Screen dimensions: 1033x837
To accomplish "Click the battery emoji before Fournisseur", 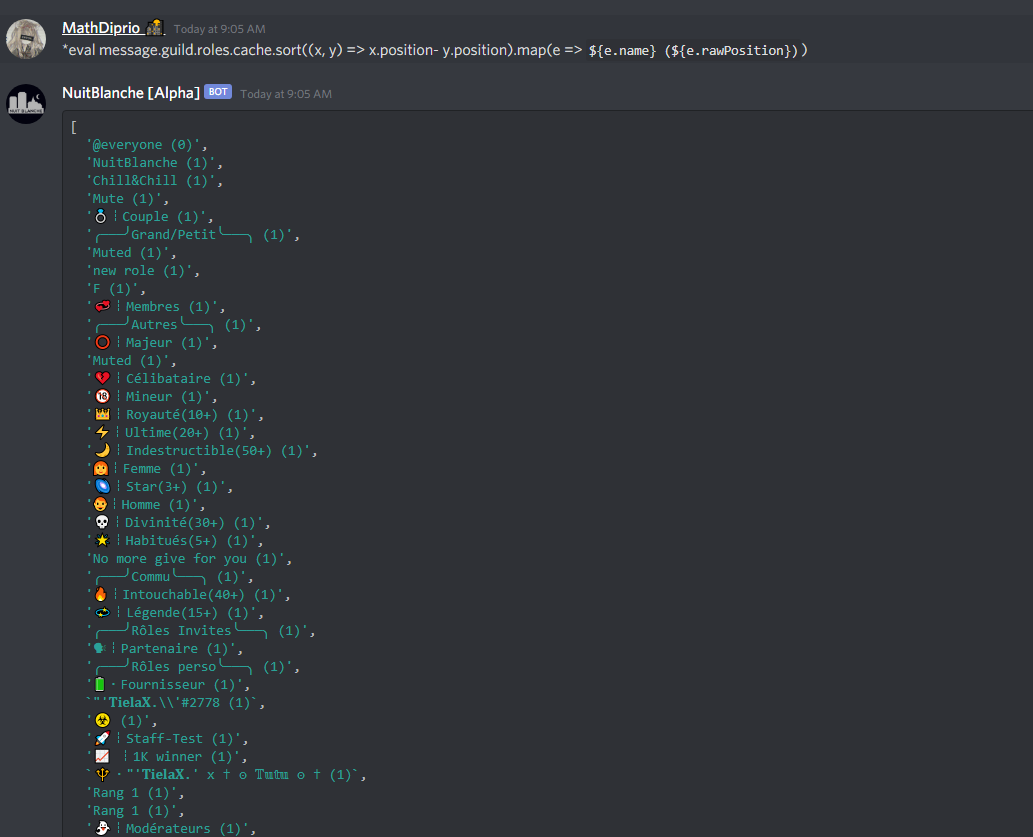I will point(99,684).
